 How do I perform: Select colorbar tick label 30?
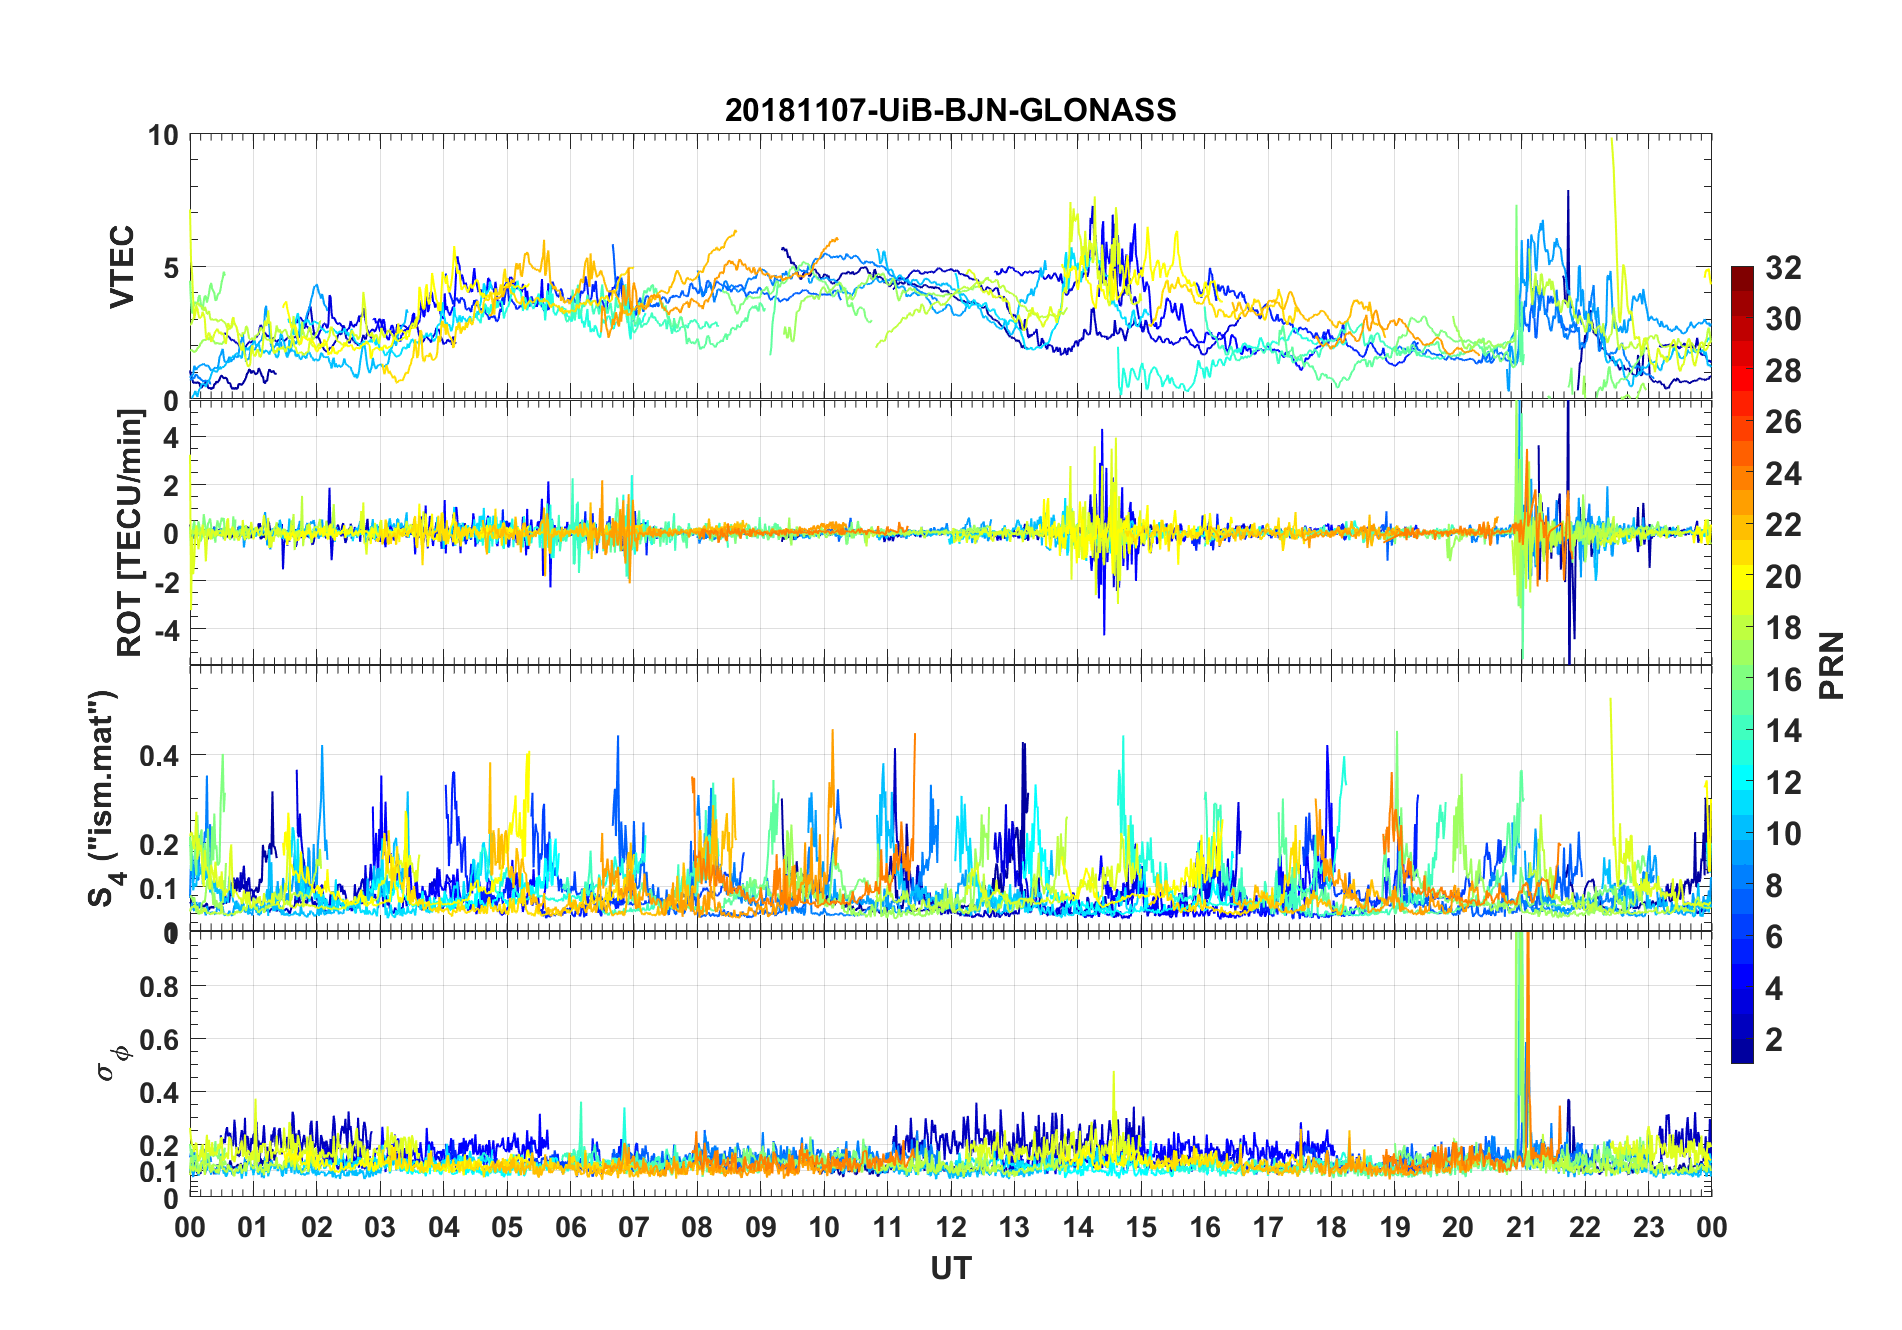(1784, 319)
